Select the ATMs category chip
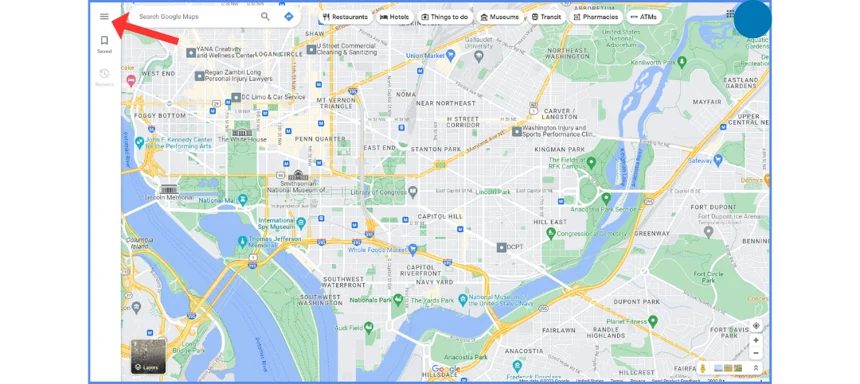The height and width of the screenshot is (384, 860). [644, 17]
